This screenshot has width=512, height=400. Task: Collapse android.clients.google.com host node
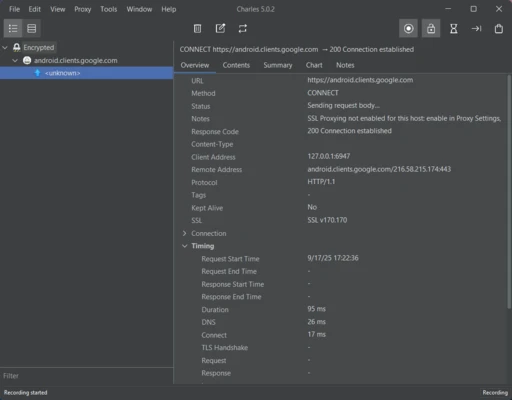[15, 60]
